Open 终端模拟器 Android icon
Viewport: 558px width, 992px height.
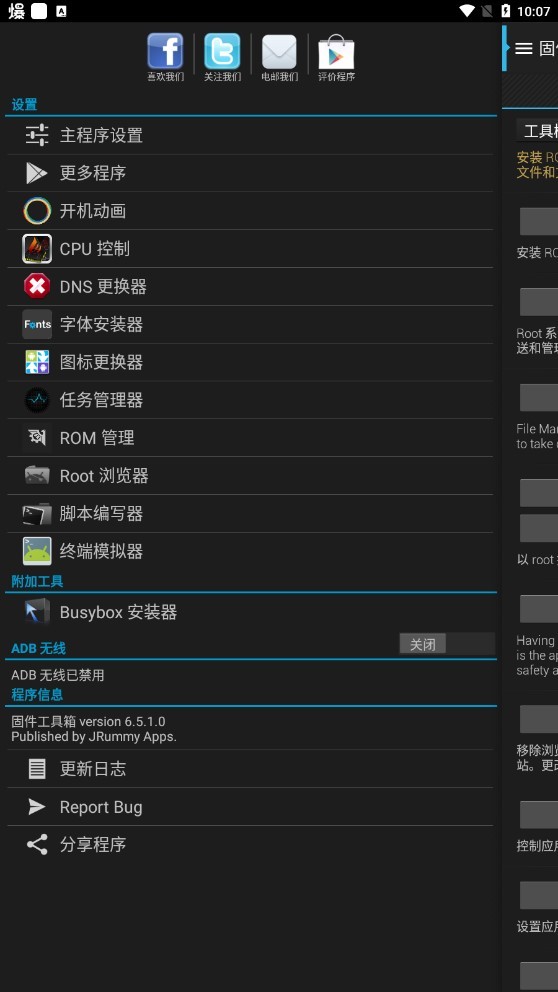coord(37,551)
